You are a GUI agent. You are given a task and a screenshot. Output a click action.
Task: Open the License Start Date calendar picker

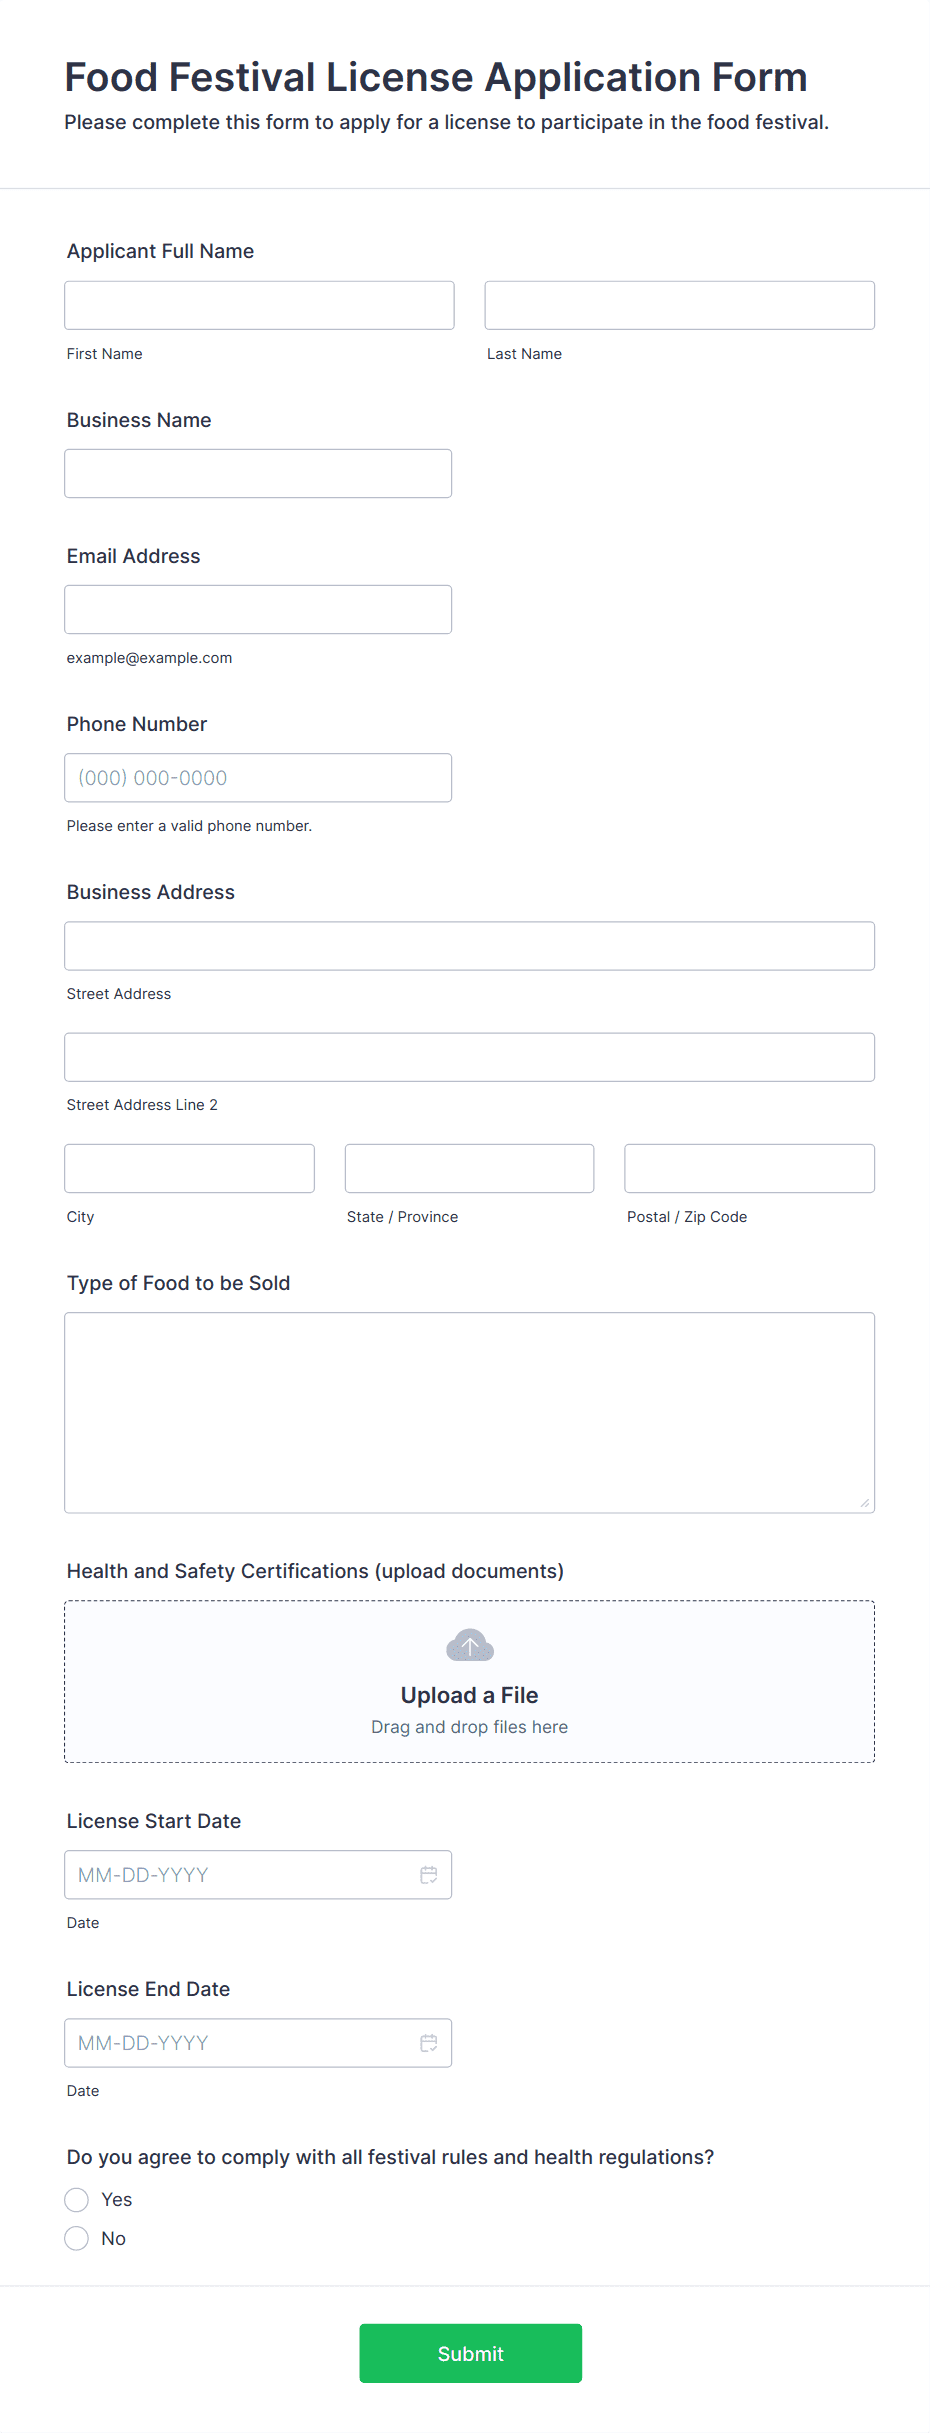point(429,1875)
